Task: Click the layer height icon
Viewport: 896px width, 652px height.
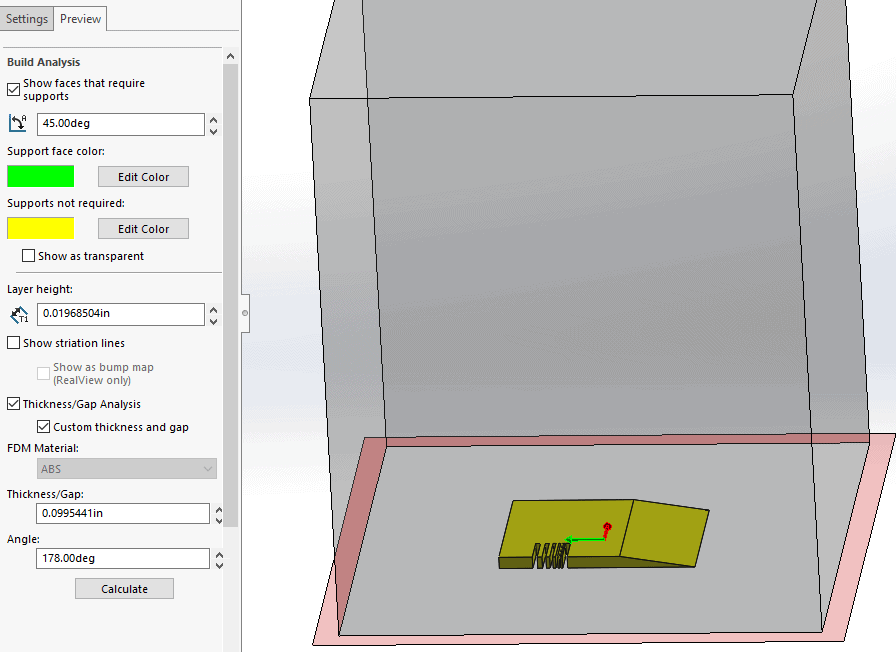Action: pyautogui.click(x=18, y=315)
